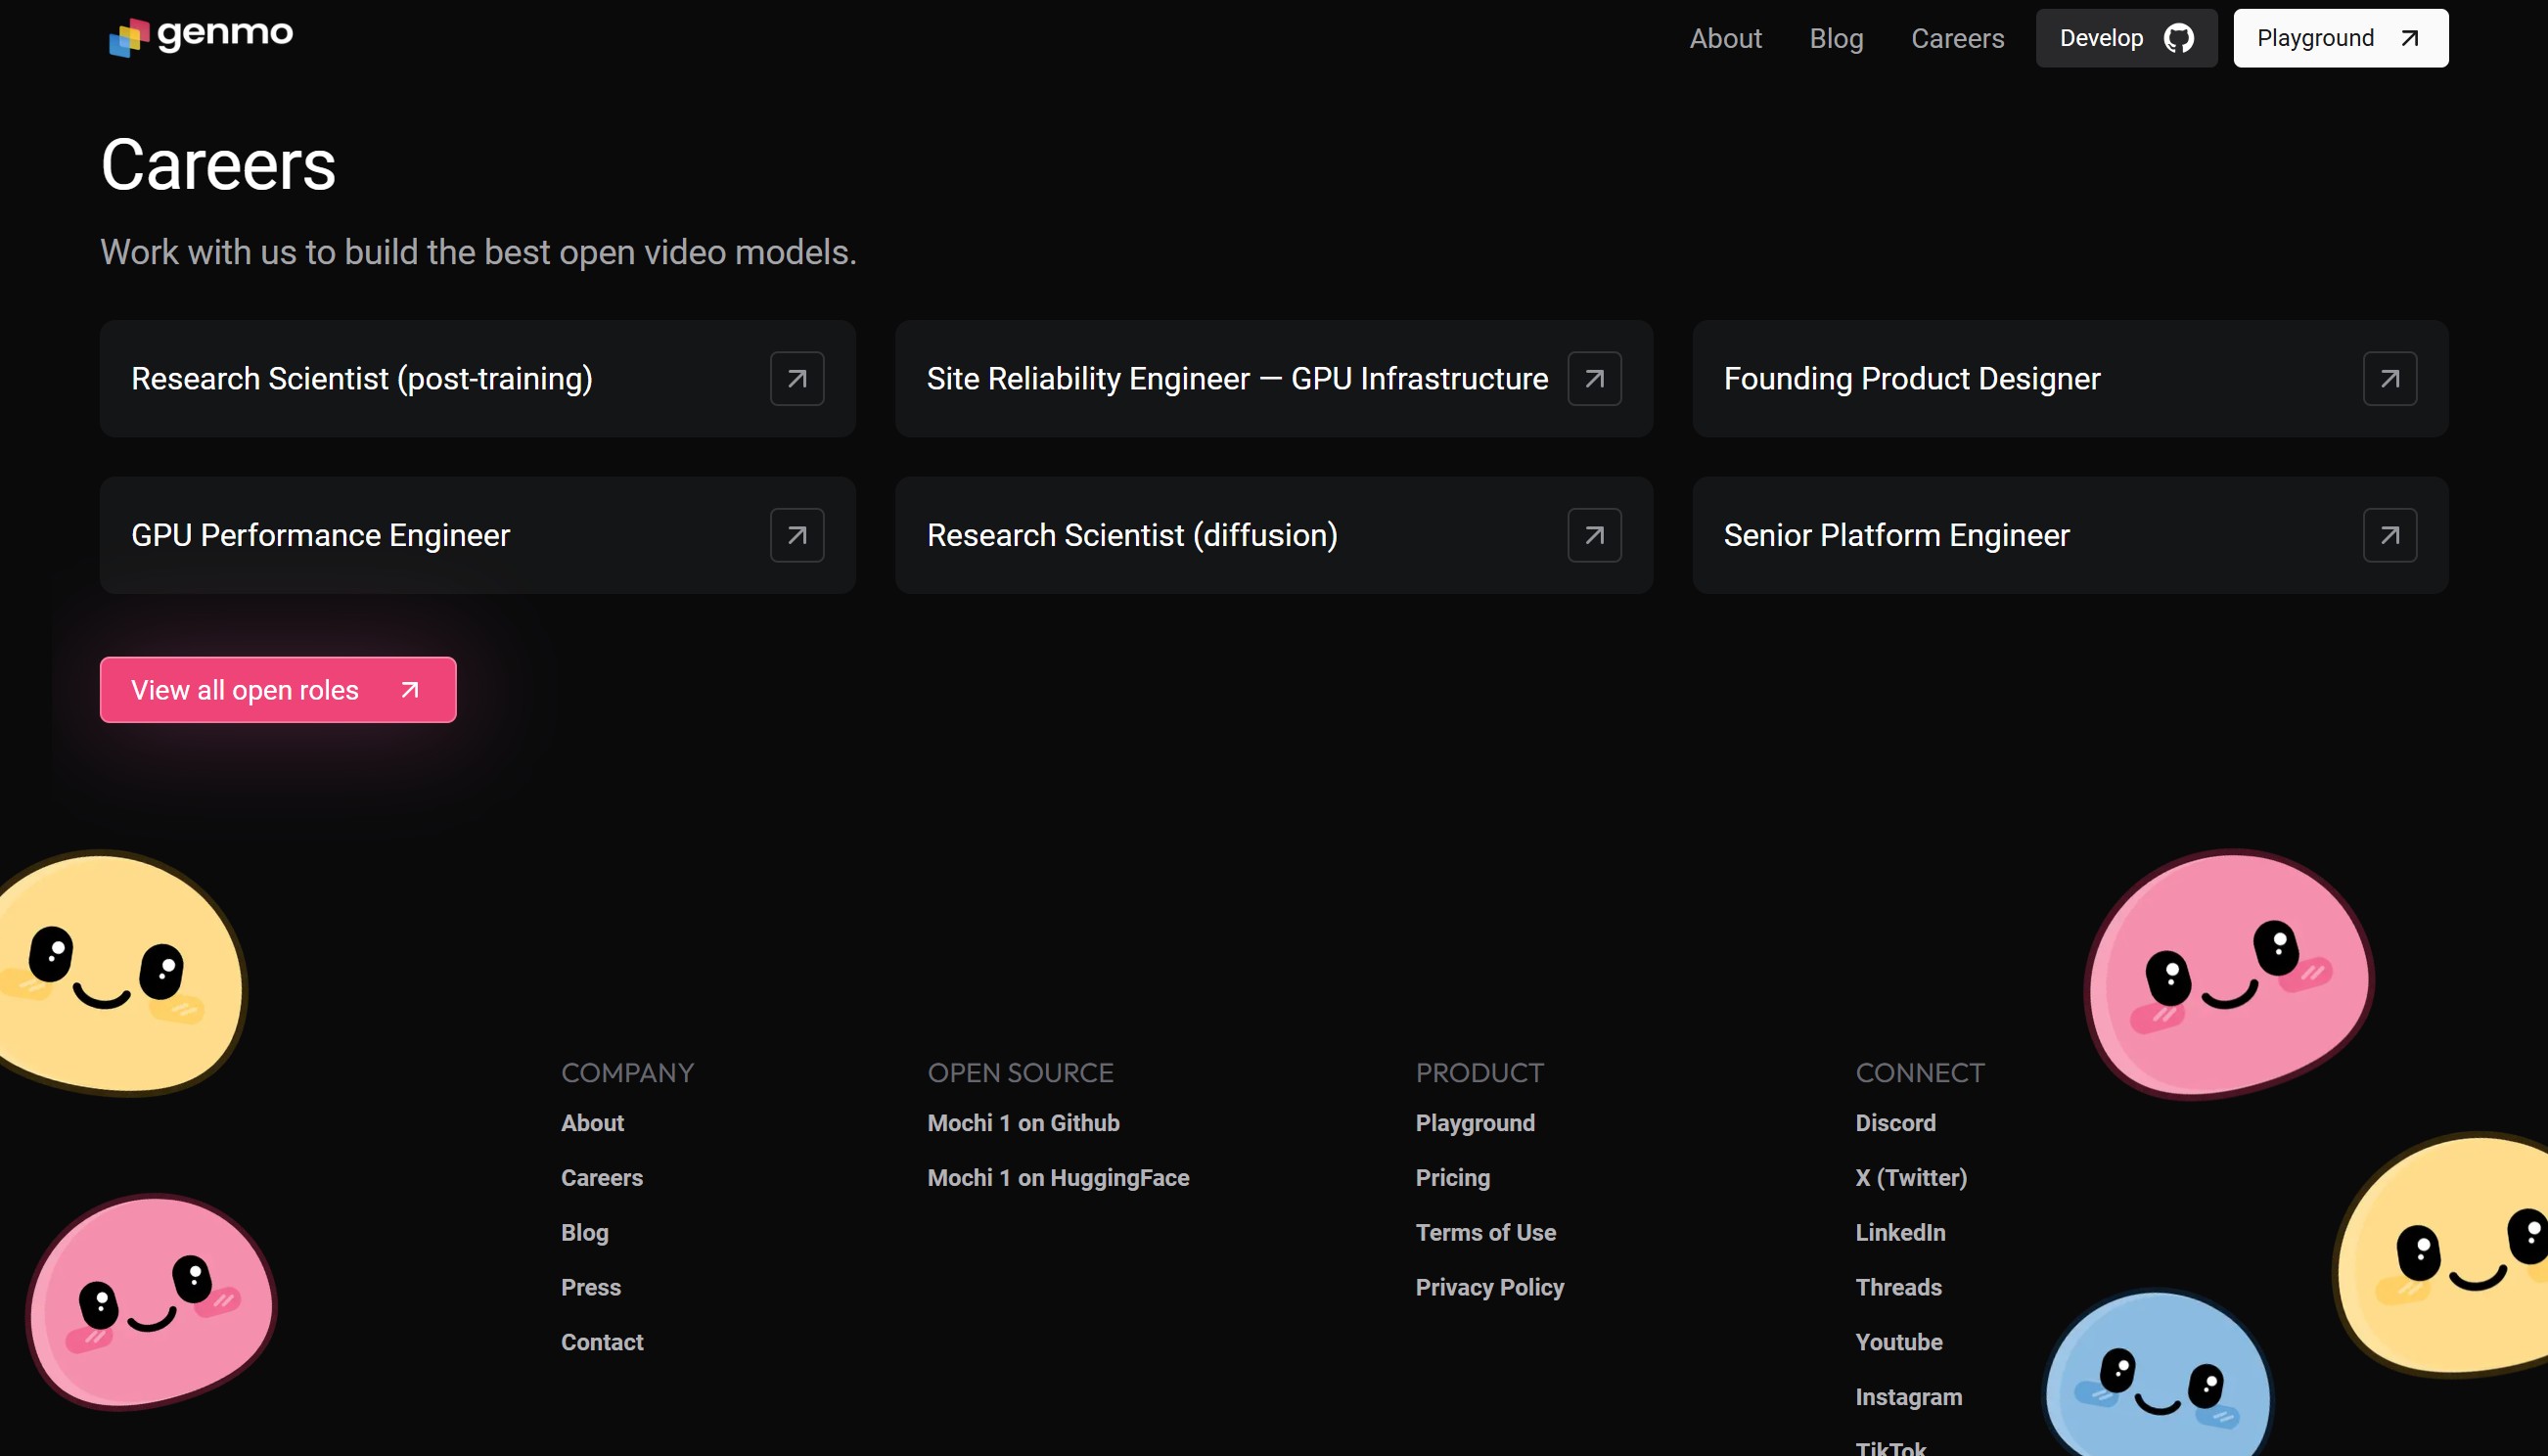Open the LinkedIn footer link
Viewport: 2548px width, 1456px height.
pos(1900,1232)
